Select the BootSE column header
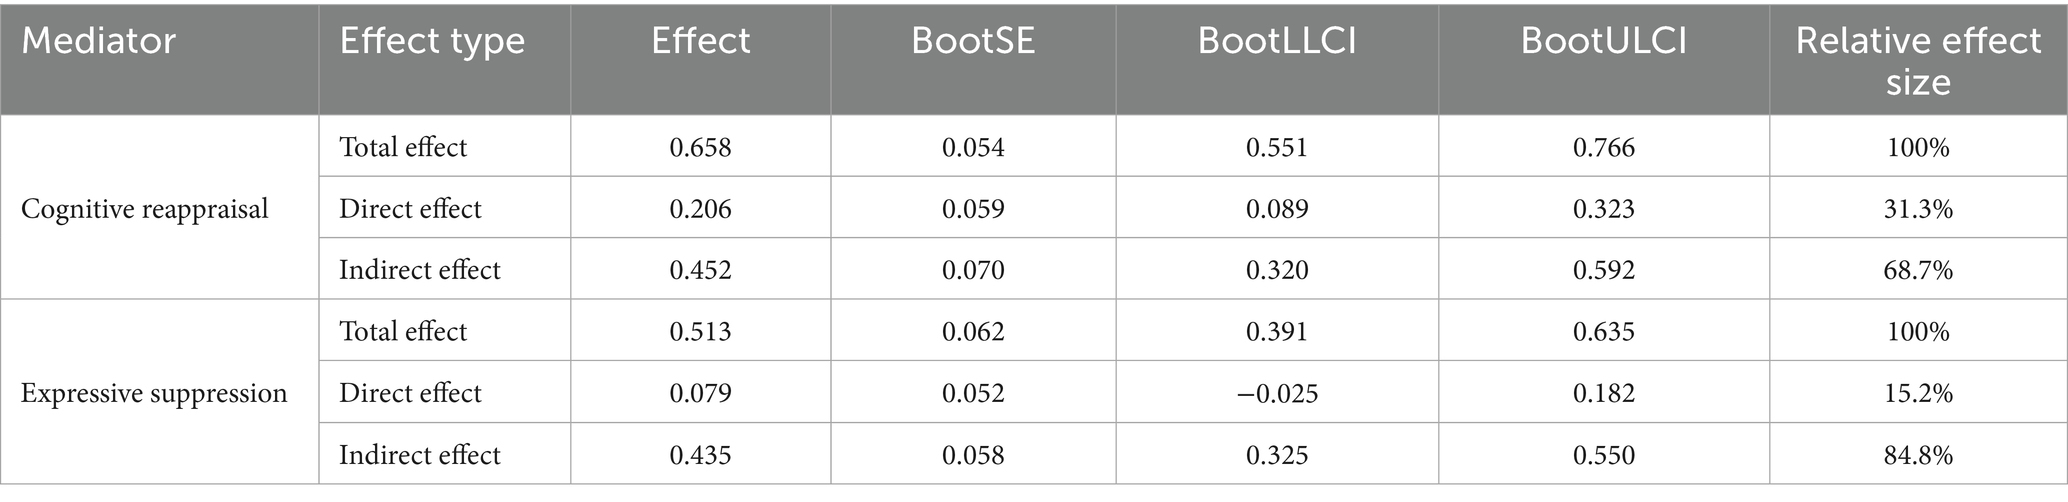 pos(972,41)
